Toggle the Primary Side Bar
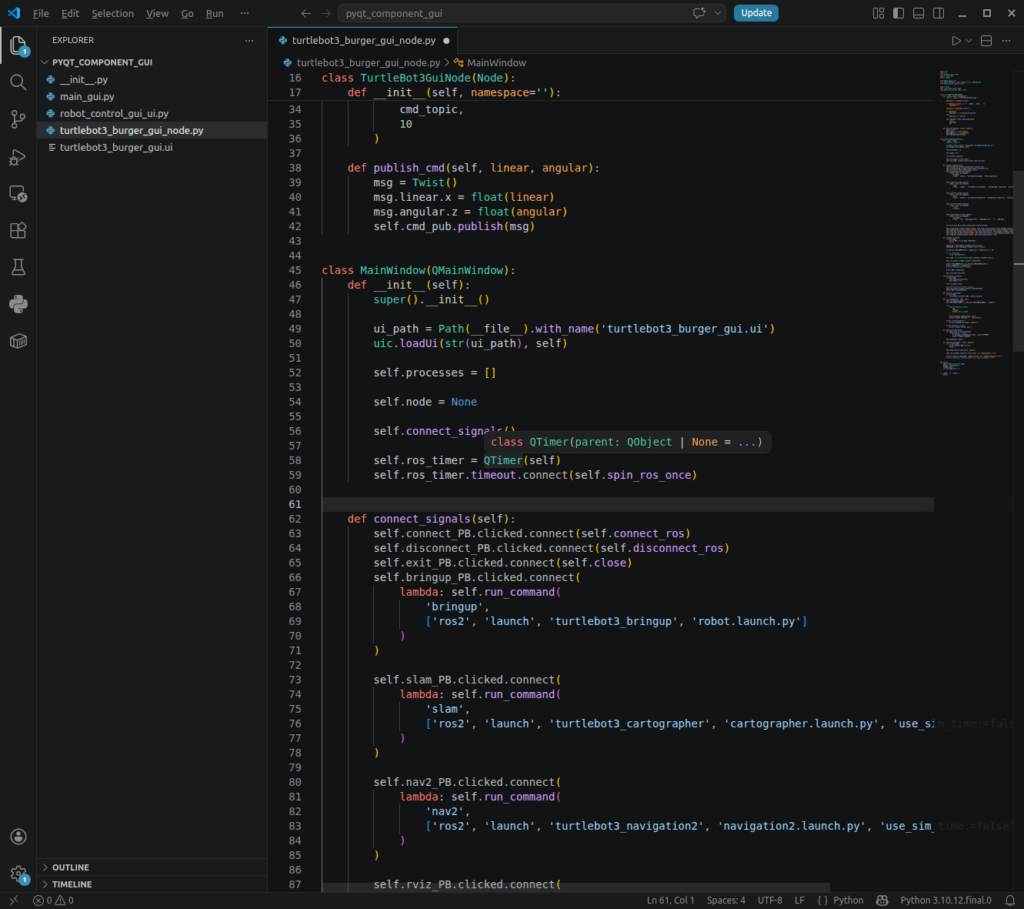Image resolution: width=1024 pixels, height=909 pixels. click(x=899, y=13)
